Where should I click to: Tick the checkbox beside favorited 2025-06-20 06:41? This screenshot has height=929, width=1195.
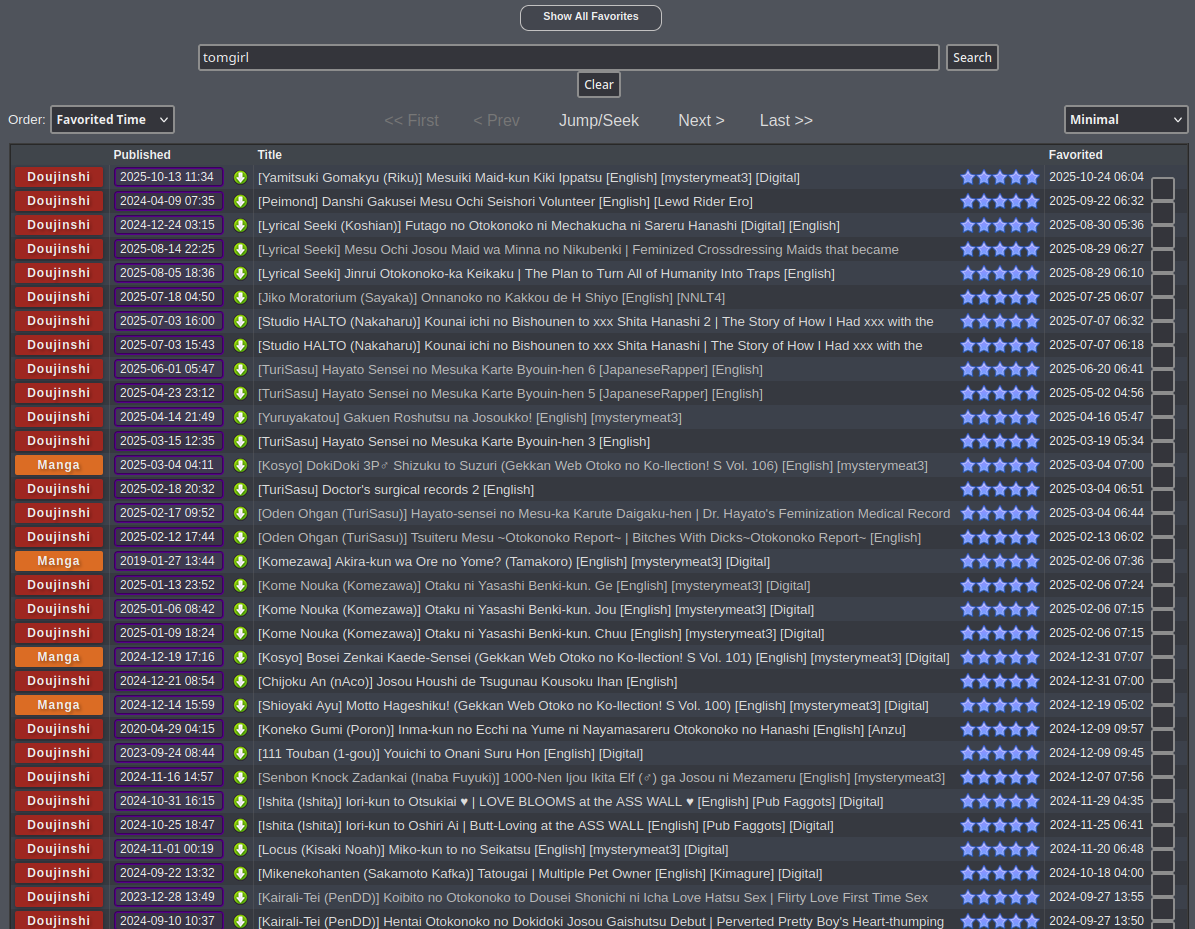pyautogui.click(x=1163, y=380)
